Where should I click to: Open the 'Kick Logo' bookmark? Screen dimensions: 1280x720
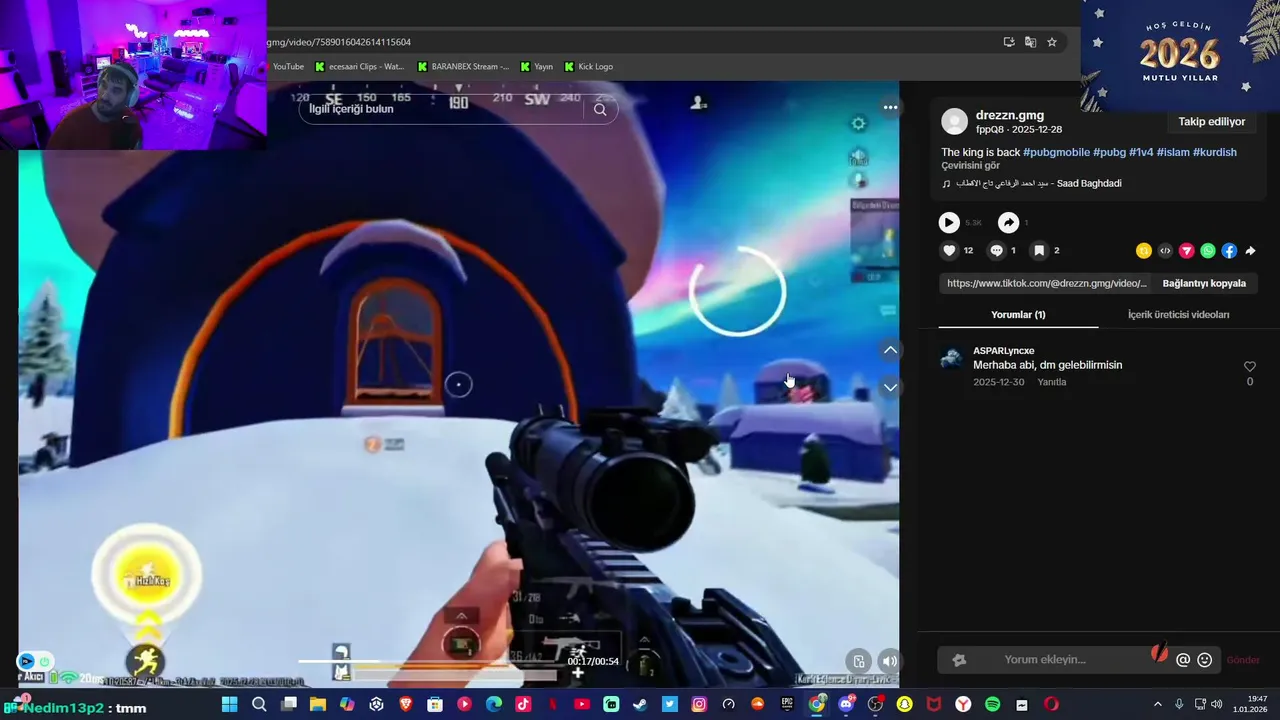tap(589, 67)
